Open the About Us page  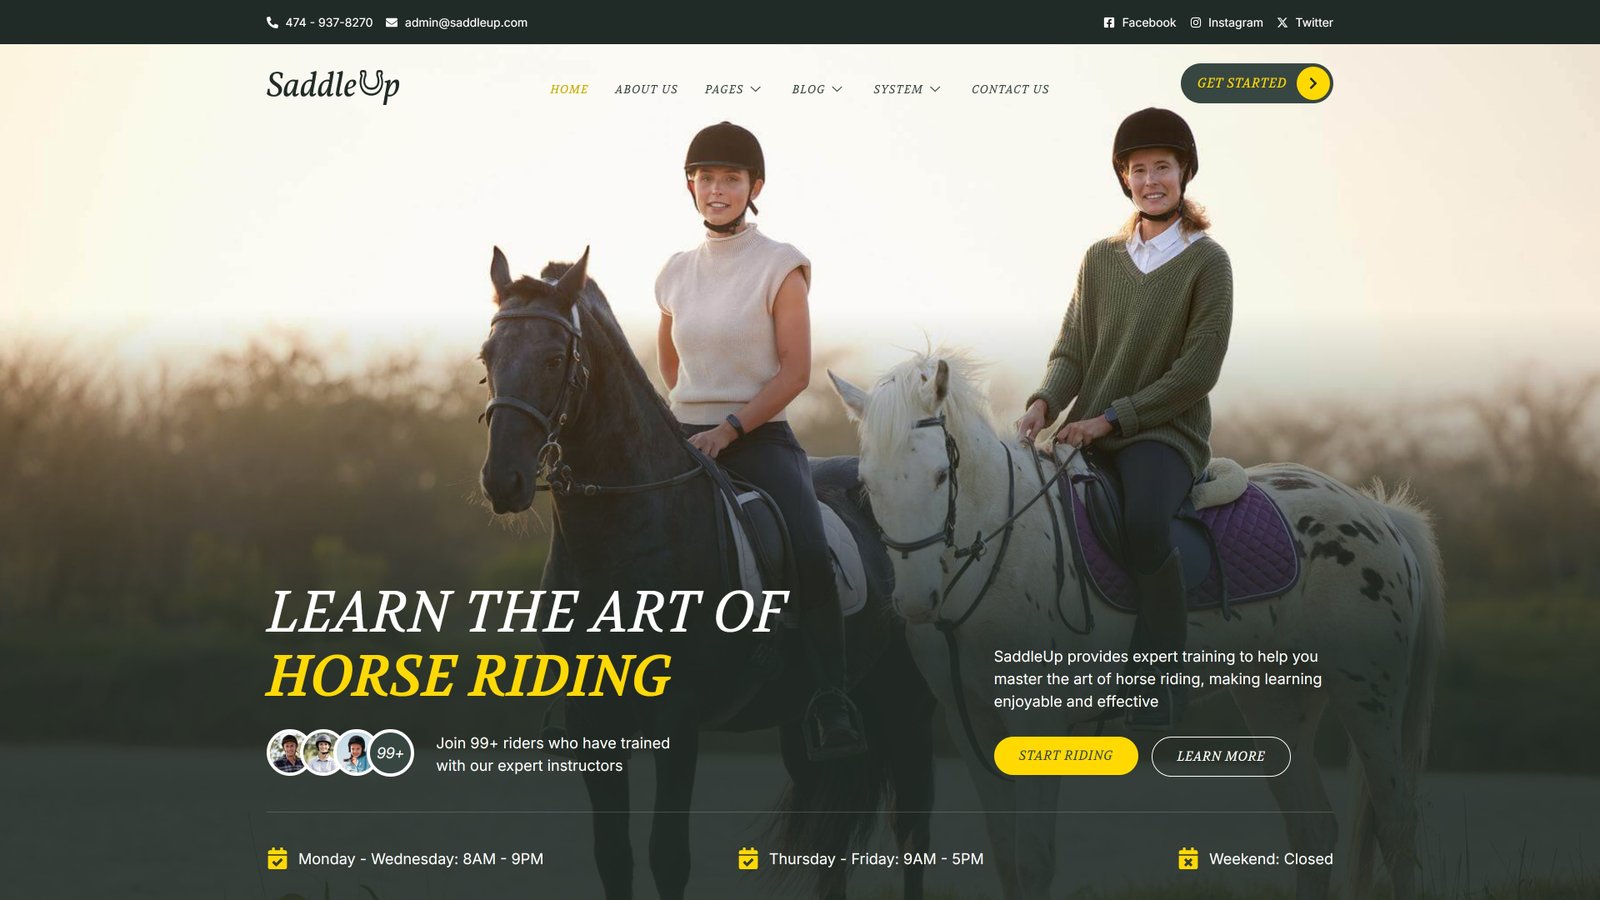click(x=646, y=89)
